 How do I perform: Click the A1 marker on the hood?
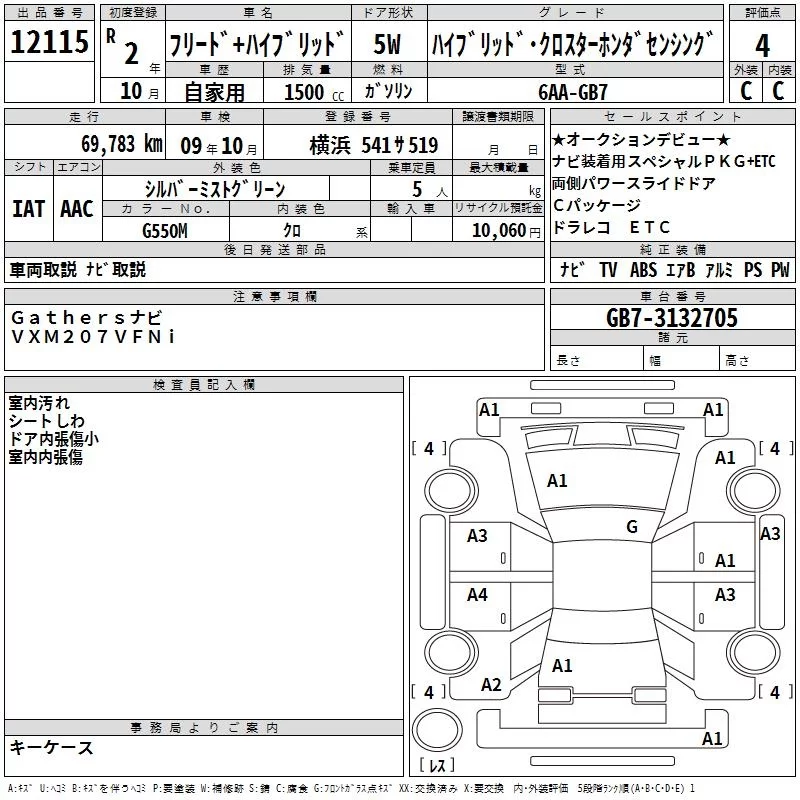(x=557, y=480)
